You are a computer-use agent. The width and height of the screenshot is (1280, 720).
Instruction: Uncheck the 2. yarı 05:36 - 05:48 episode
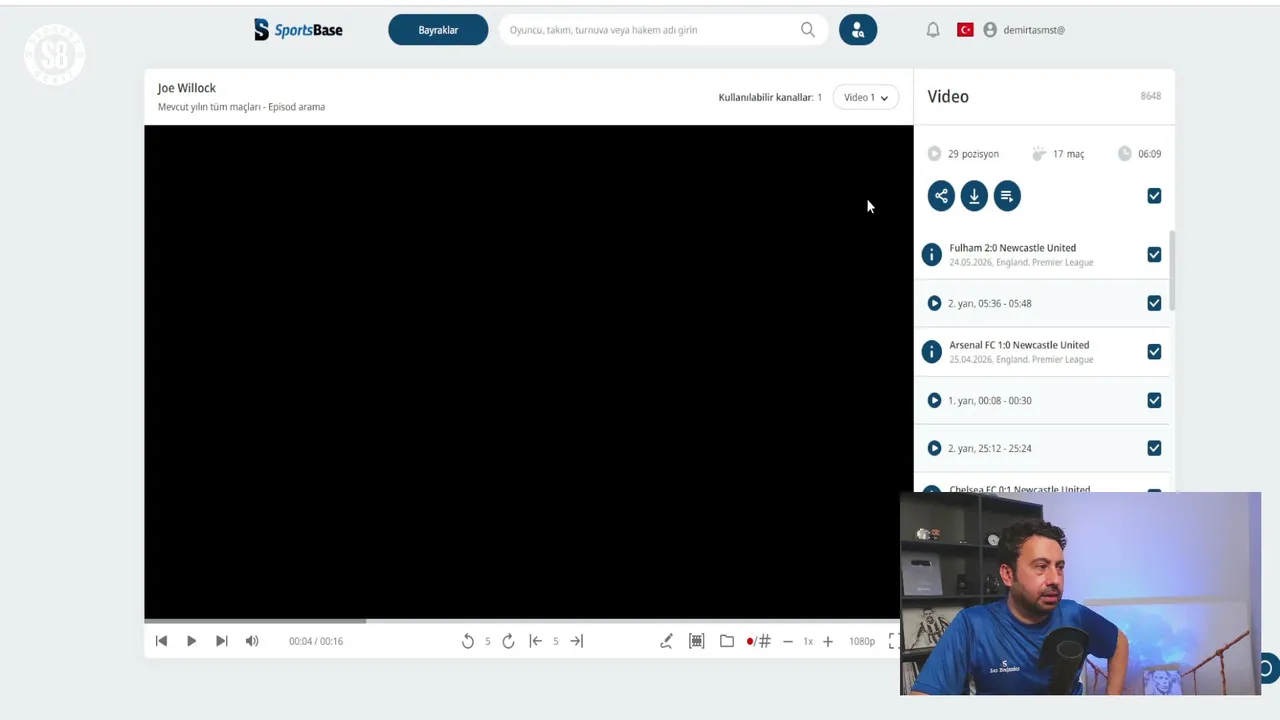tap(1154, 303)
